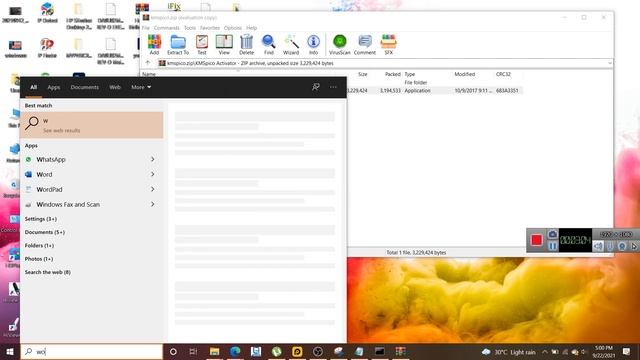
Task: Open Microsoft Edge from the taskbar
Action: pyautogui.click(x=235, y=351)
